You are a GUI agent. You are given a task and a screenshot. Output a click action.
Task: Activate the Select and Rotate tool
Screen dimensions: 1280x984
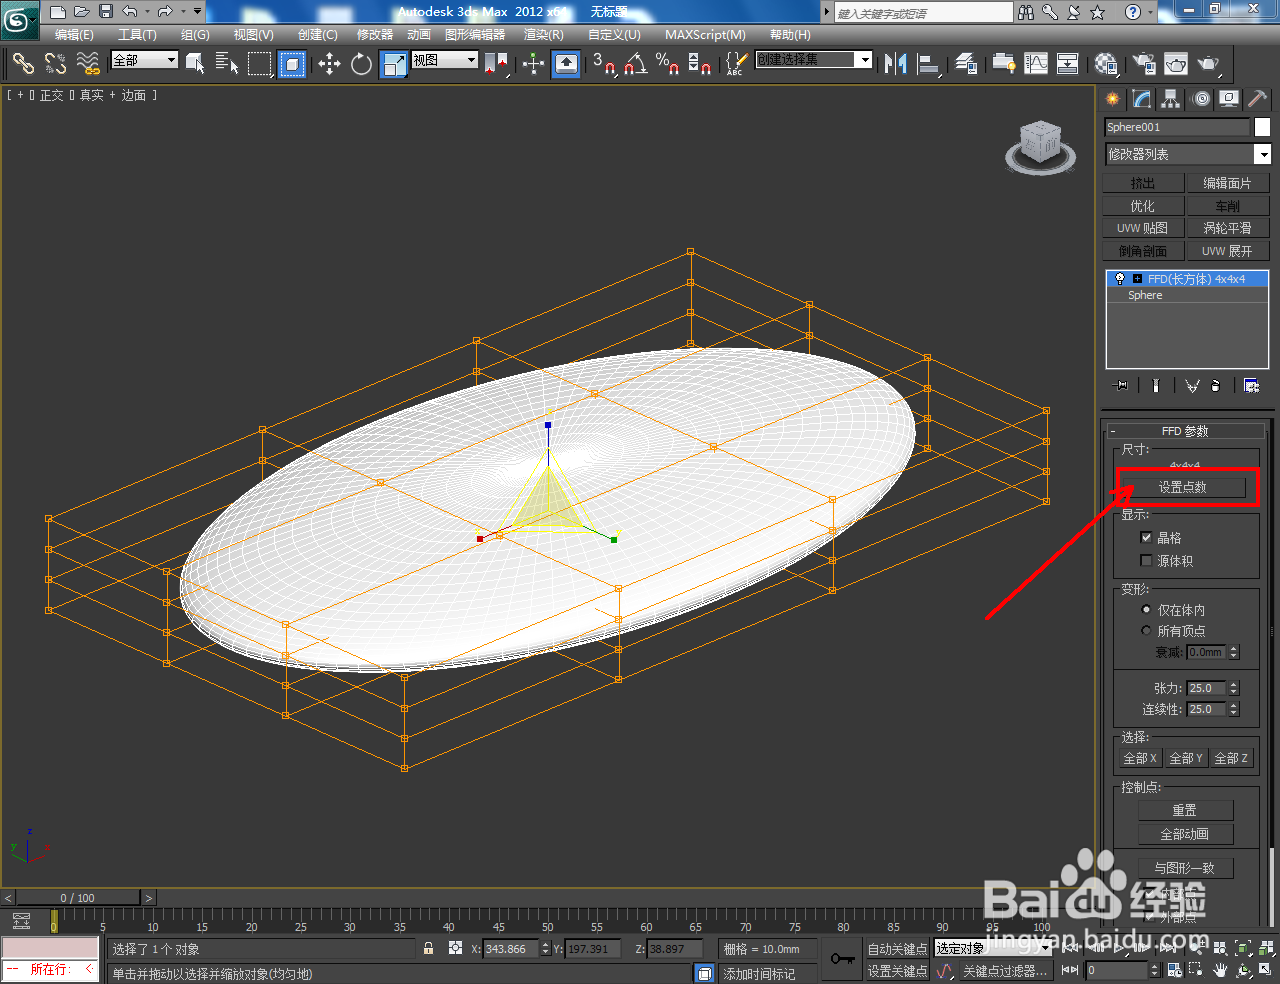(361, 64)
